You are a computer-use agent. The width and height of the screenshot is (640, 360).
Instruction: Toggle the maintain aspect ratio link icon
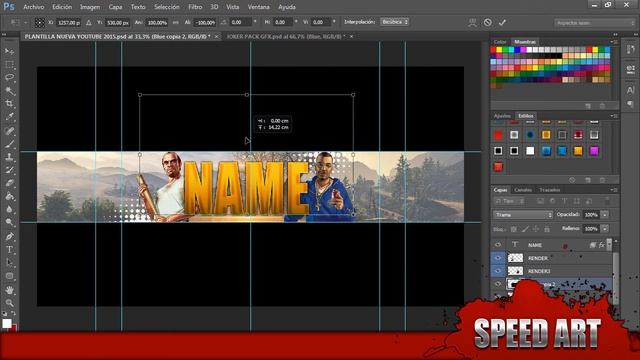pos(176,22)
